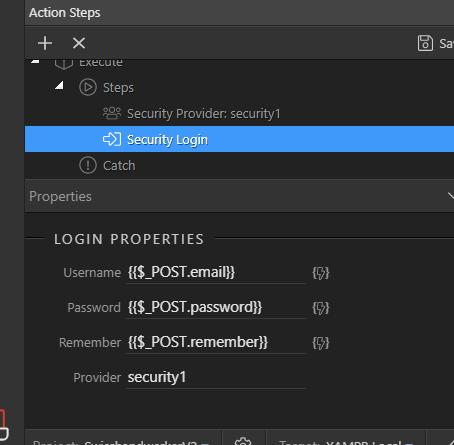
Task: Collapse the Steps tree node
Action: point(59,85)
